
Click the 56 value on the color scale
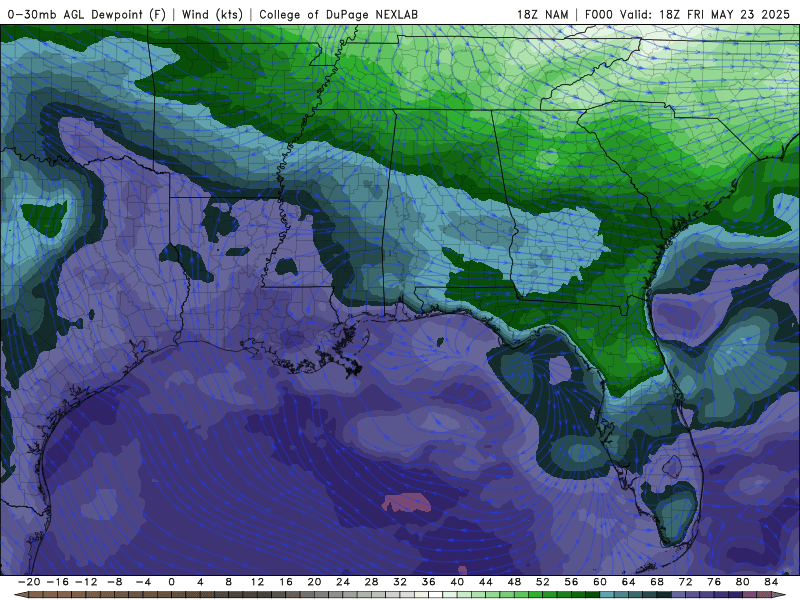(572, 582)
